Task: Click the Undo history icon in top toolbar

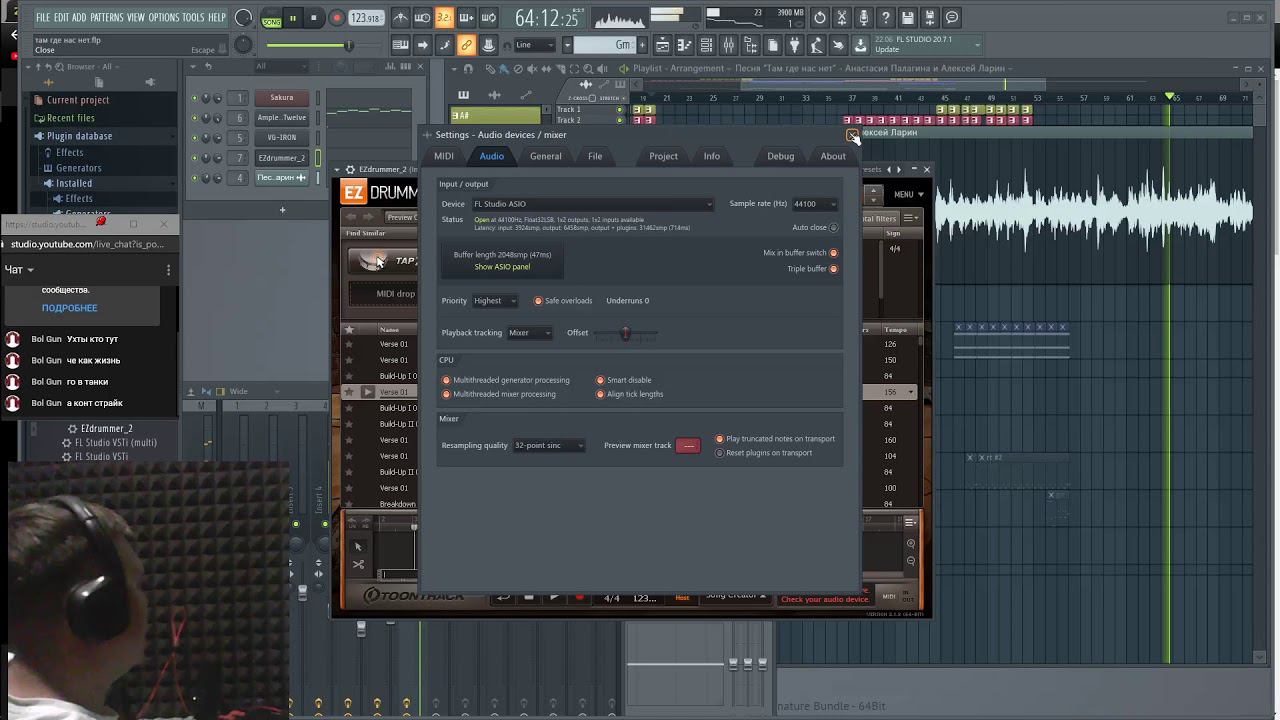Action: tap(819, 18)
